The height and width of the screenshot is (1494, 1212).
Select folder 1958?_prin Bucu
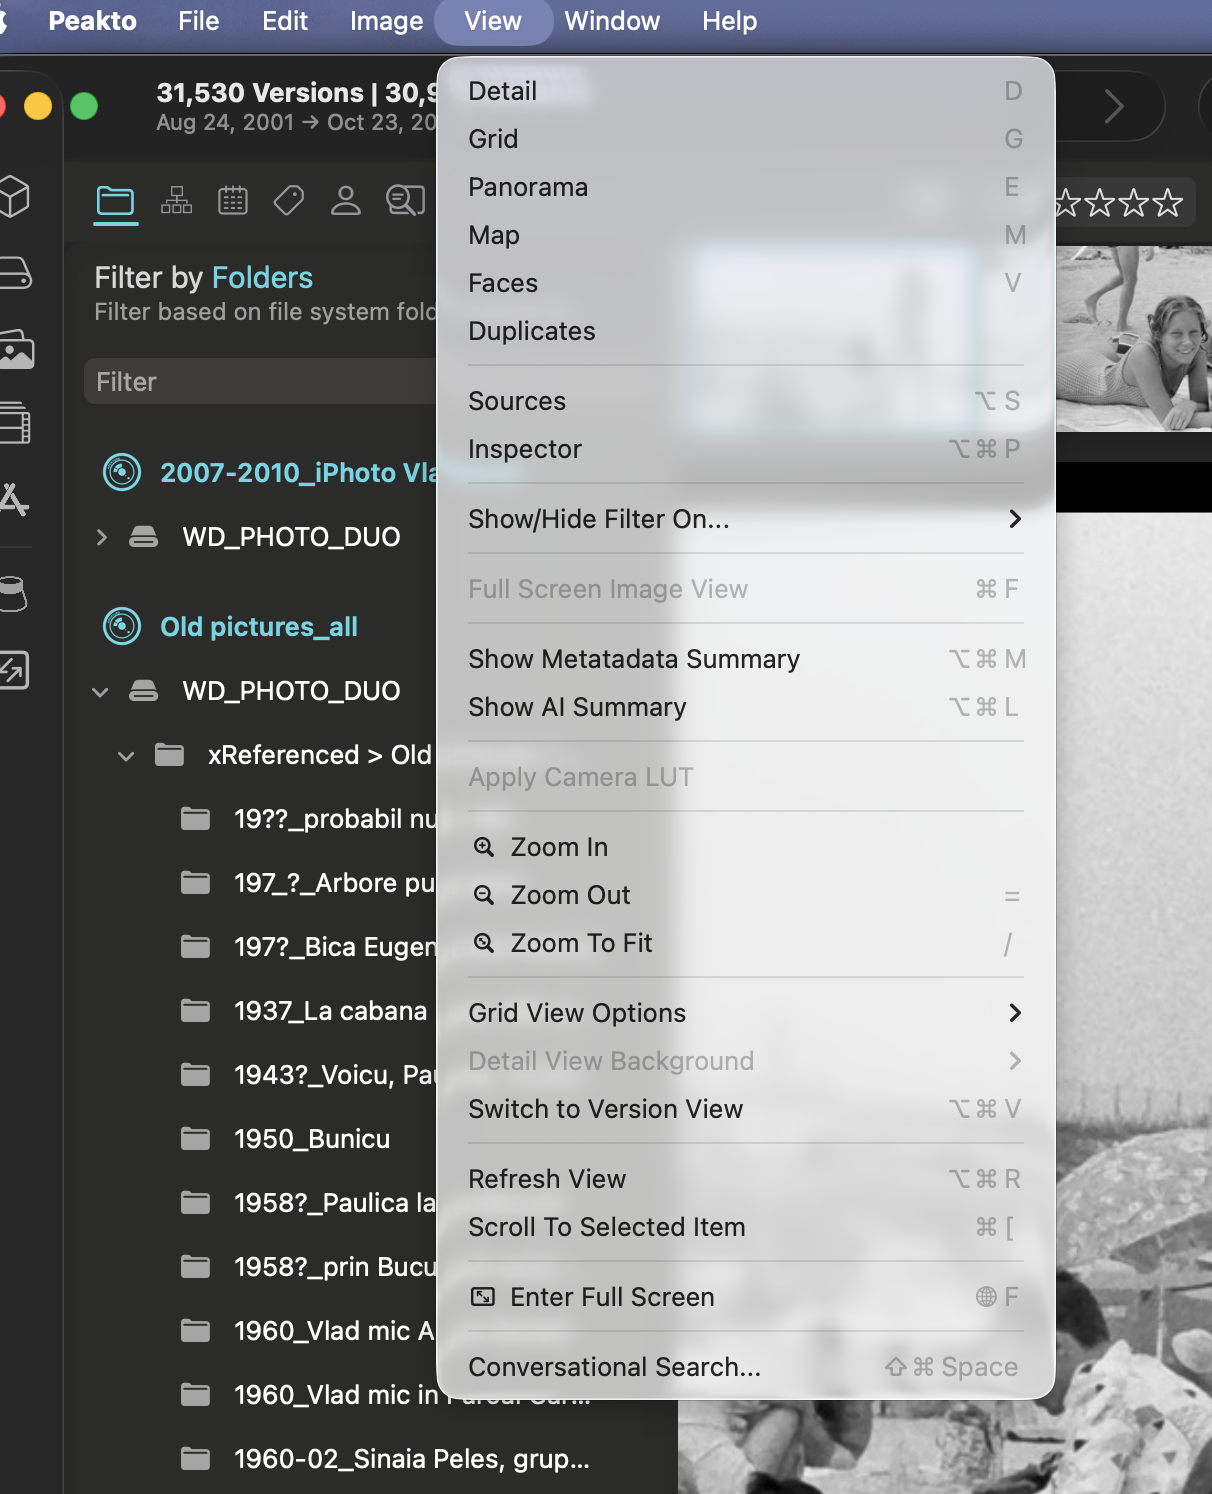tap(308, 1267)
